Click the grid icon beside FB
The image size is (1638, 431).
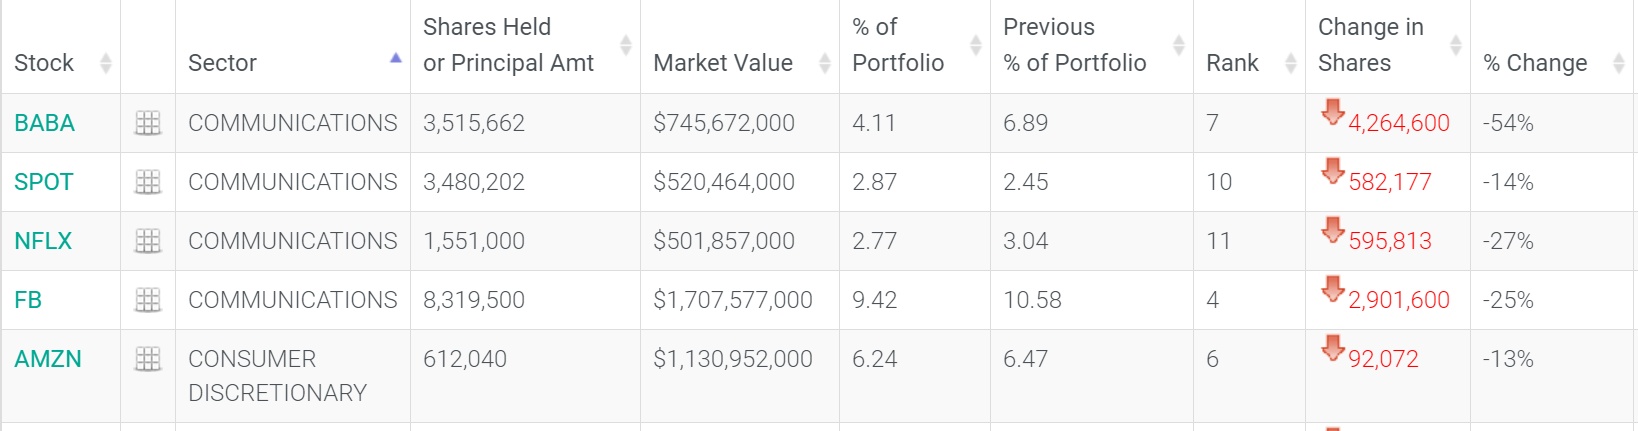148,300
